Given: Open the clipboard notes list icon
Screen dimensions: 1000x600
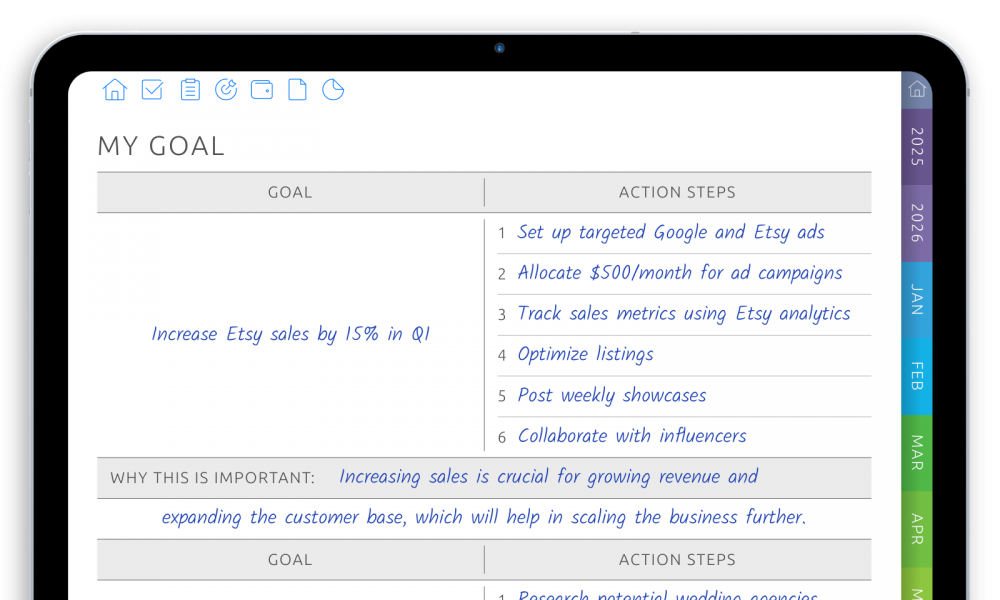Looking at the screenshot, I should click(189, 90).
